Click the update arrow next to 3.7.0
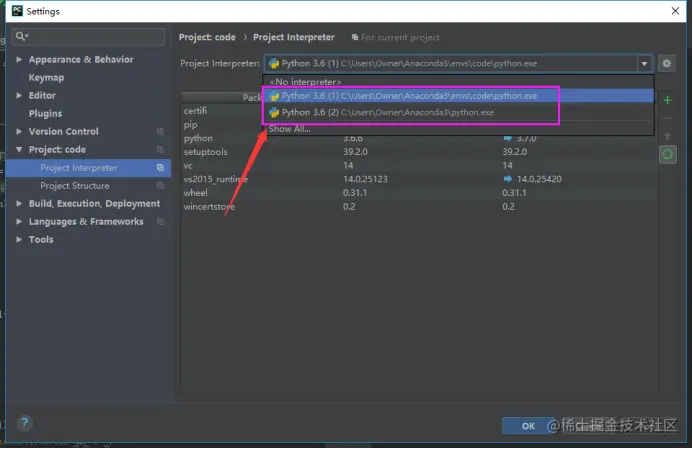This screenshot has height=449, width=693. [x=507, y=138]
